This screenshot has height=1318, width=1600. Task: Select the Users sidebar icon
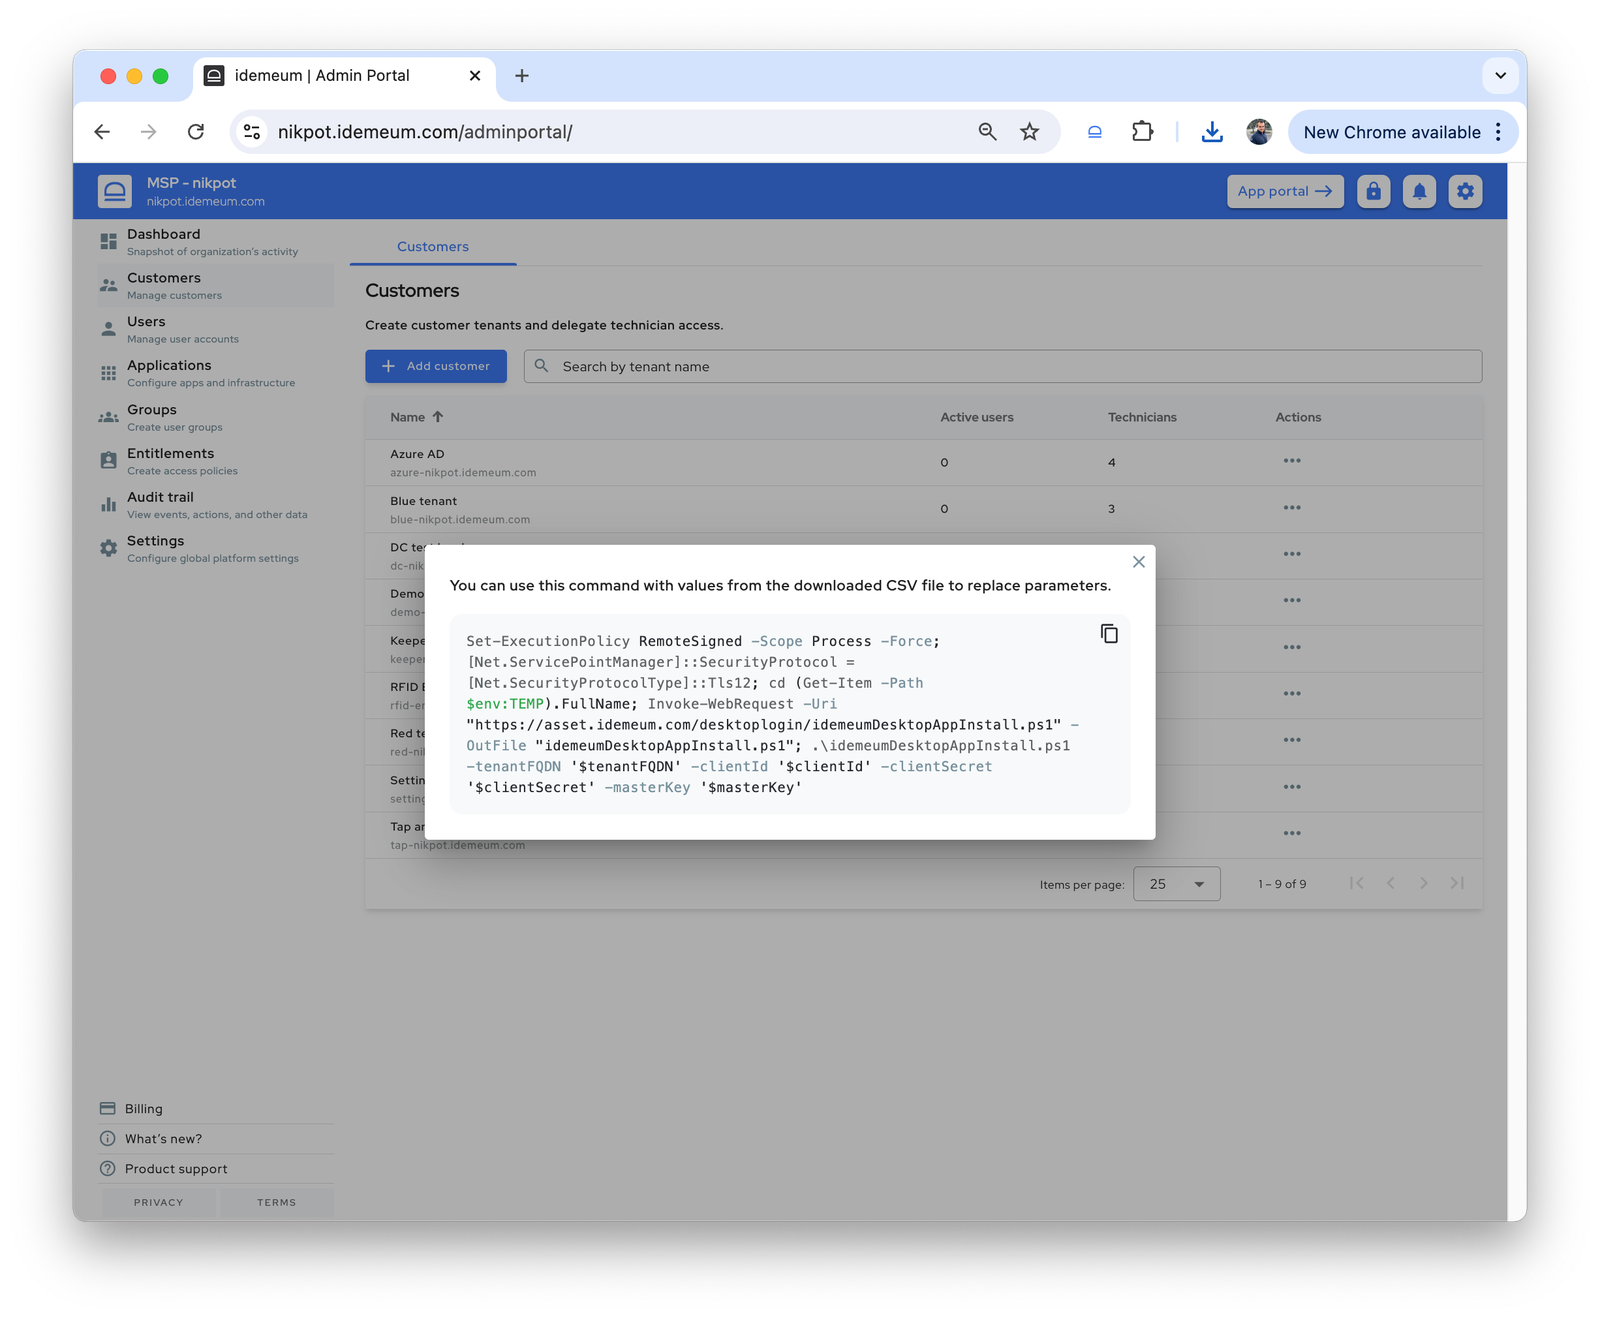coord(108,328)
